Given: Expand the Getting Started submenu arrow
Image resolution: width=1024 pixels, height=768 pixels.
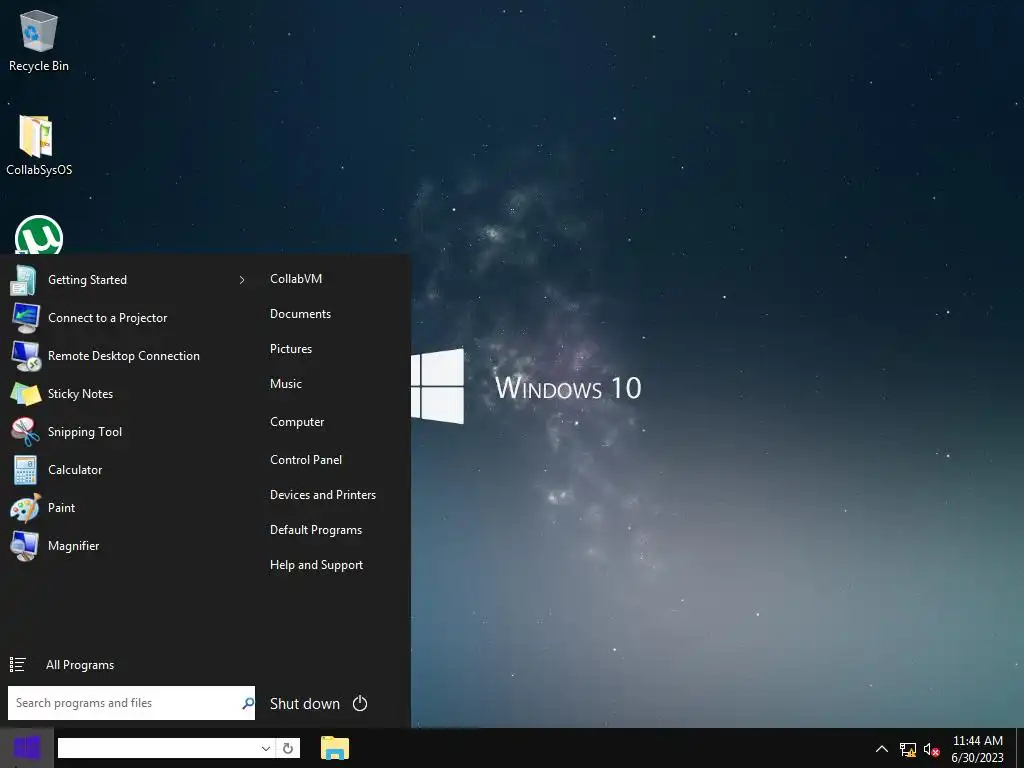Looking at the screenshot, I should (242, 280).
